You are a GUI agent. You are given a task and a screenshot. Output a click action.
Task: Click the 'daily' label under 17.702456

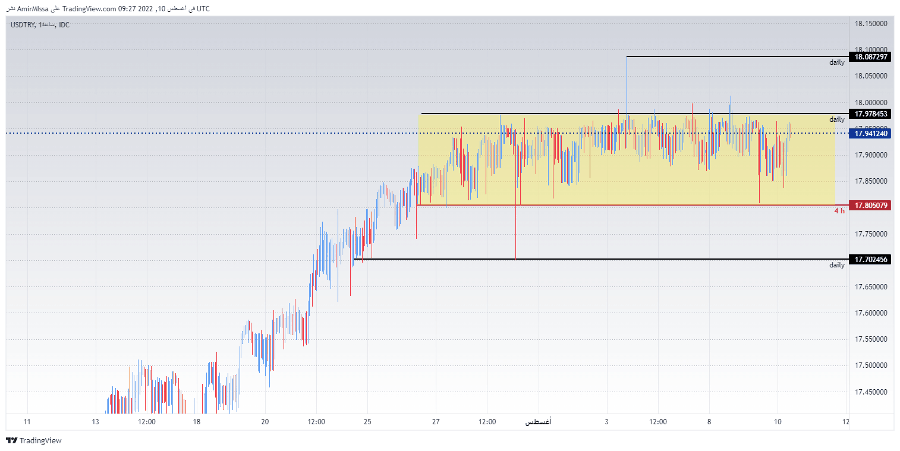tap(837, 265)
